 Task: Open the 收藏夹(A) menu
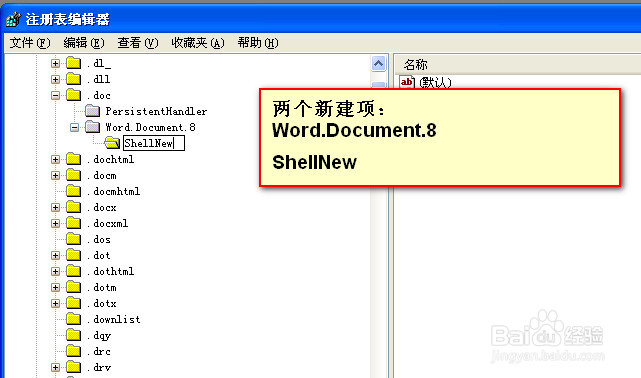pyautogui.click(x=198, y=43)
